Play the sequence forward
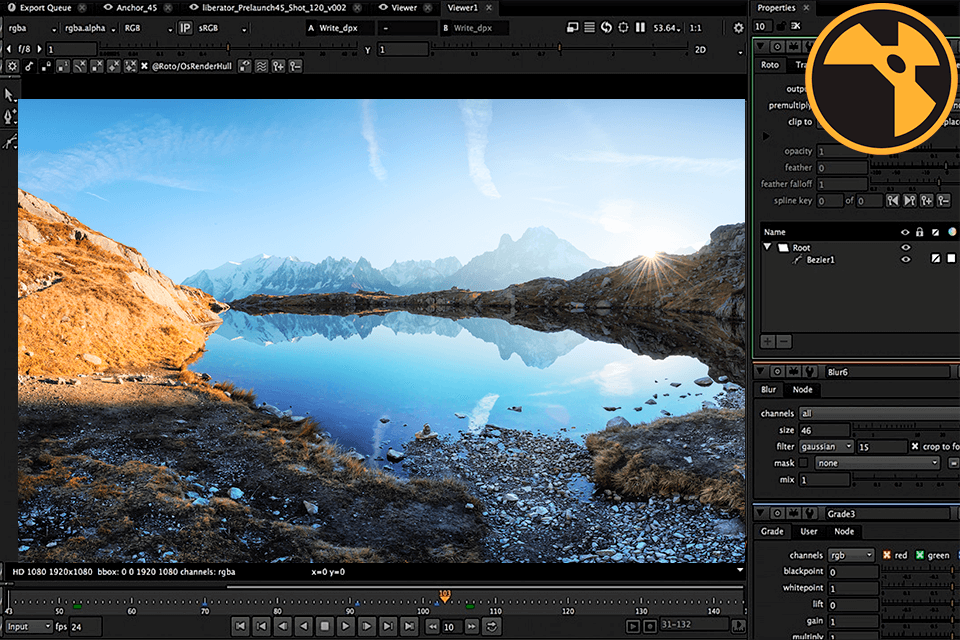 tap(345, 626)
